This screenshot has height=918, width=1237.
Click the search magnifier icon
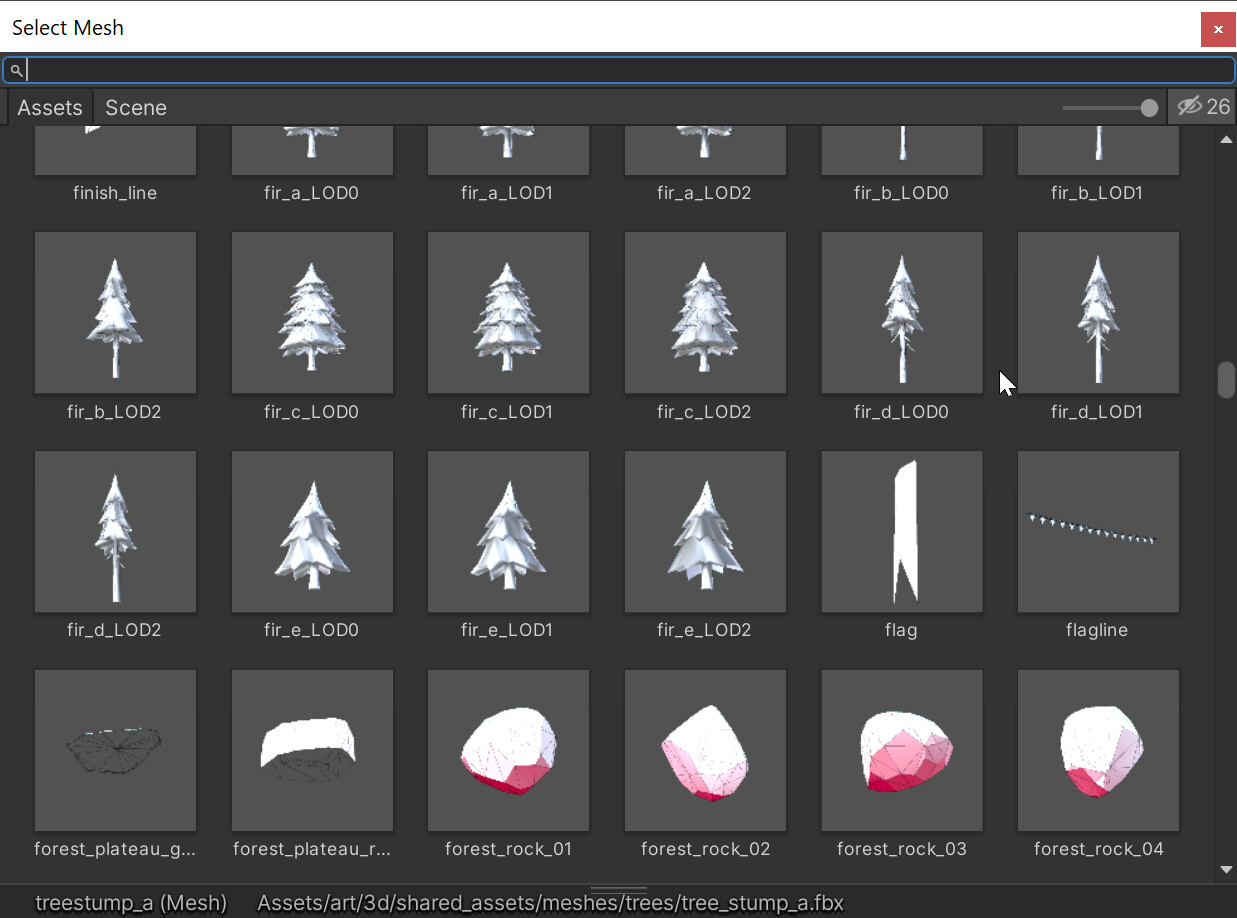pos(17,70)
